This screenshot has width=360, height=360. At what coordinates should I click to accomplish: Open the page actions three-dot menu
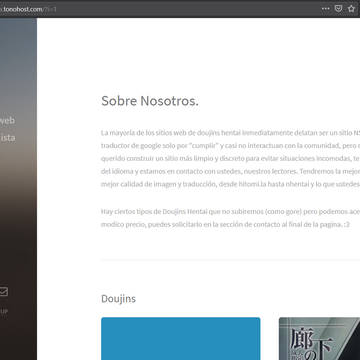(x=326, y=9)
